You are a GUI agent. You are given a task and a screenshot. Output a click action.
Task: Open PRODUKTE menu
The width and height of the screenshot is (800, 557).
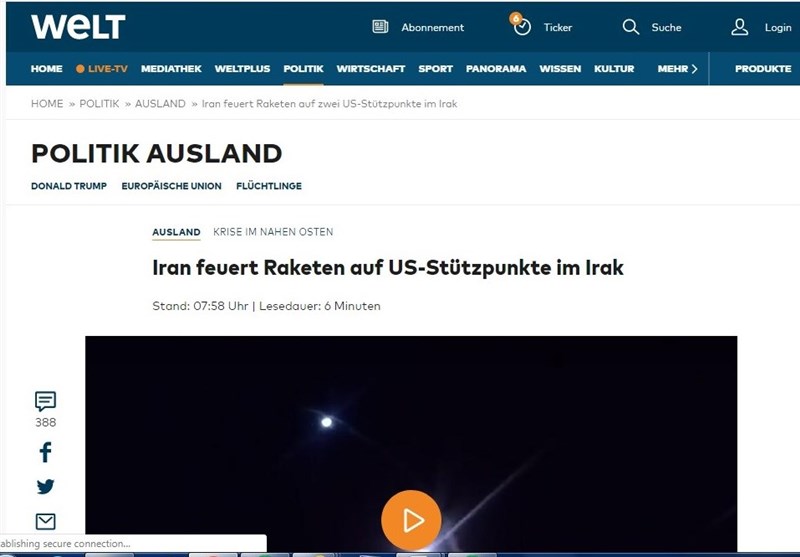pos(763,69)
